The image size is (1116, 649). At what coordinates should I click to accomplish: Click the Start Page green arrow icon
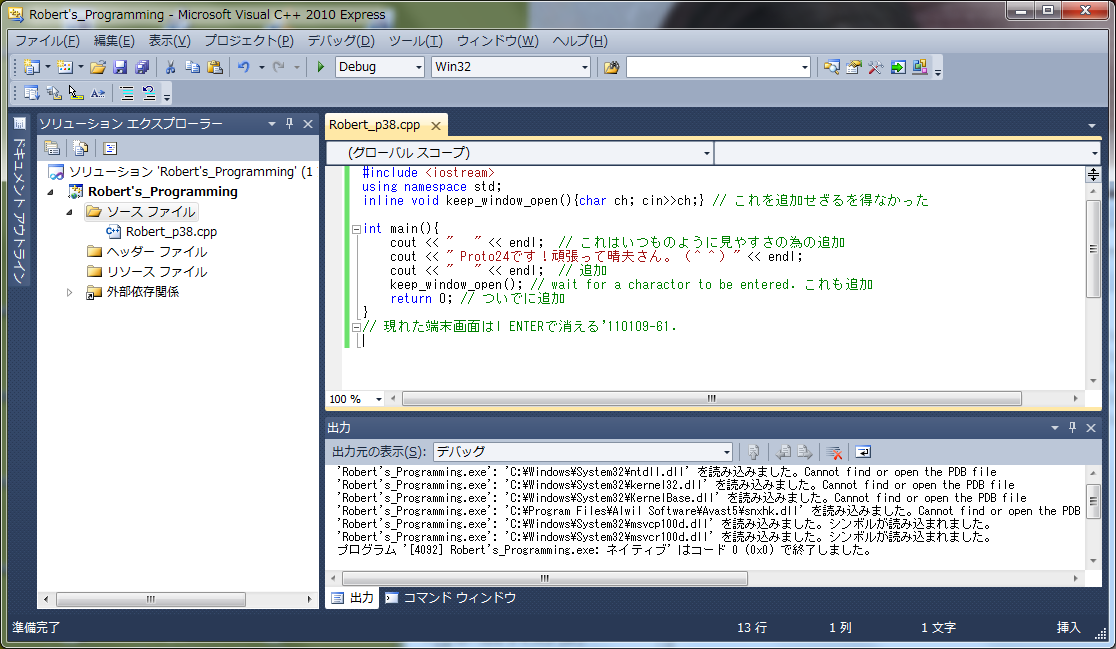coord(897,67)
